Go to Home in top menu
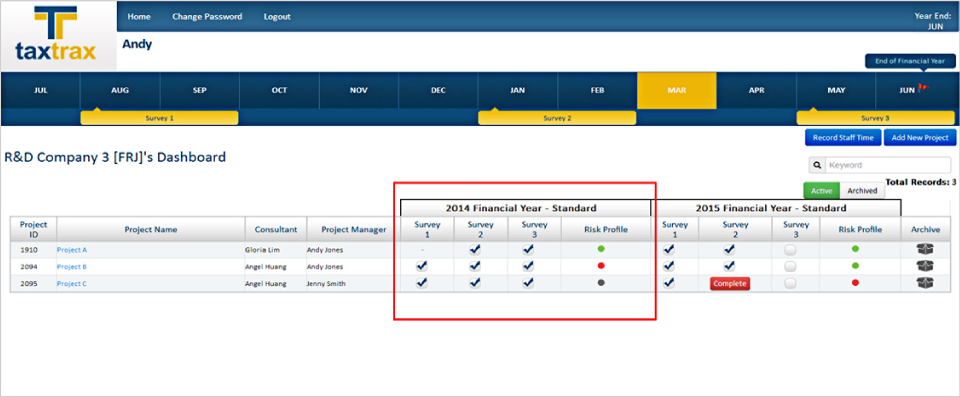 tap(139, 17)
